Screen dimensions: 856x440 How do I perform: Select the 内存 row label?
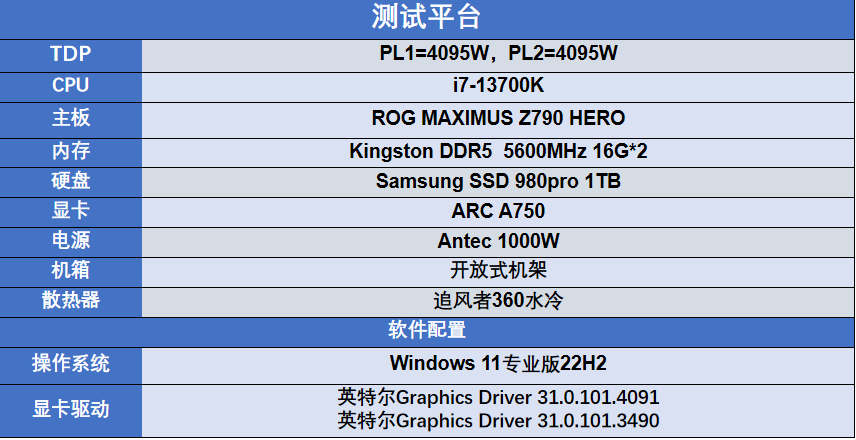(70, 152)
